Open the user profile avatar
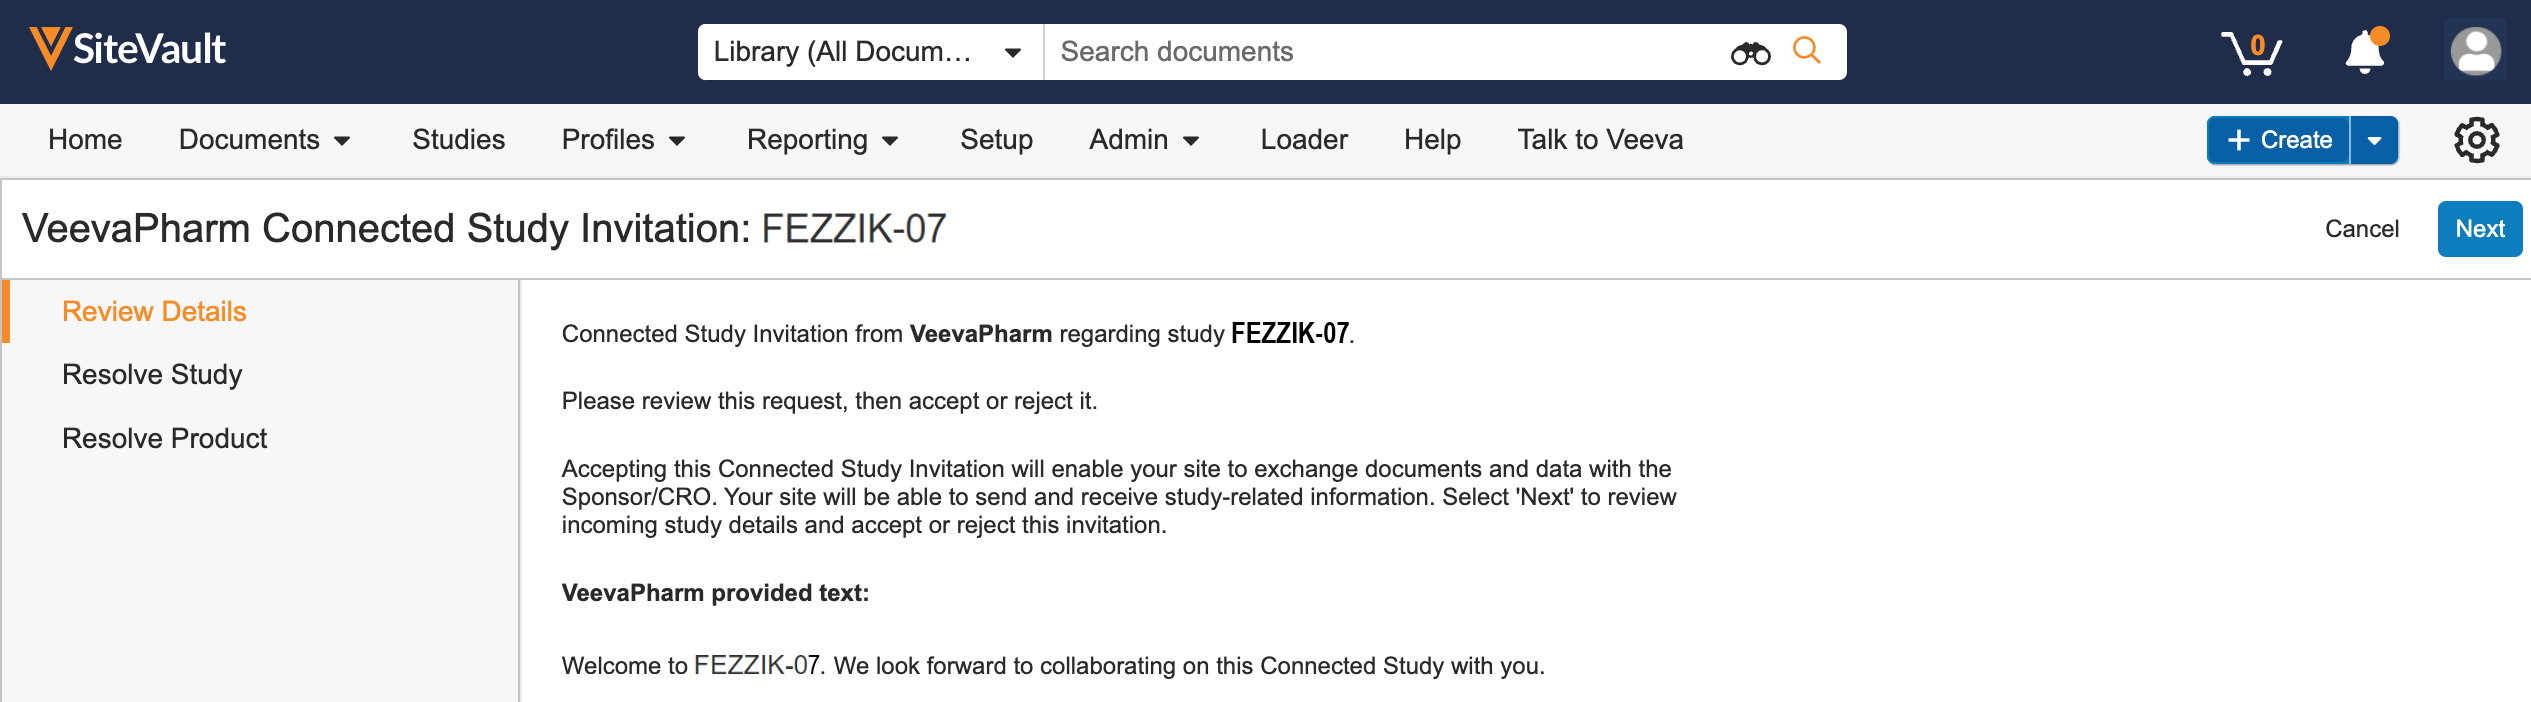Image resolution: width=2531 pixels, height=702 pixels. coord(2475,51)
